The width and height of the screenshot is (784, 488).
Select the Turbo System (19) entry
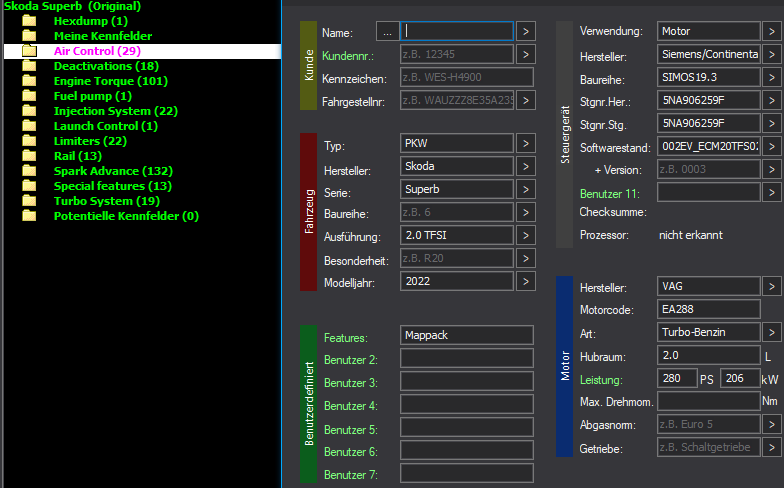point(107,201)
